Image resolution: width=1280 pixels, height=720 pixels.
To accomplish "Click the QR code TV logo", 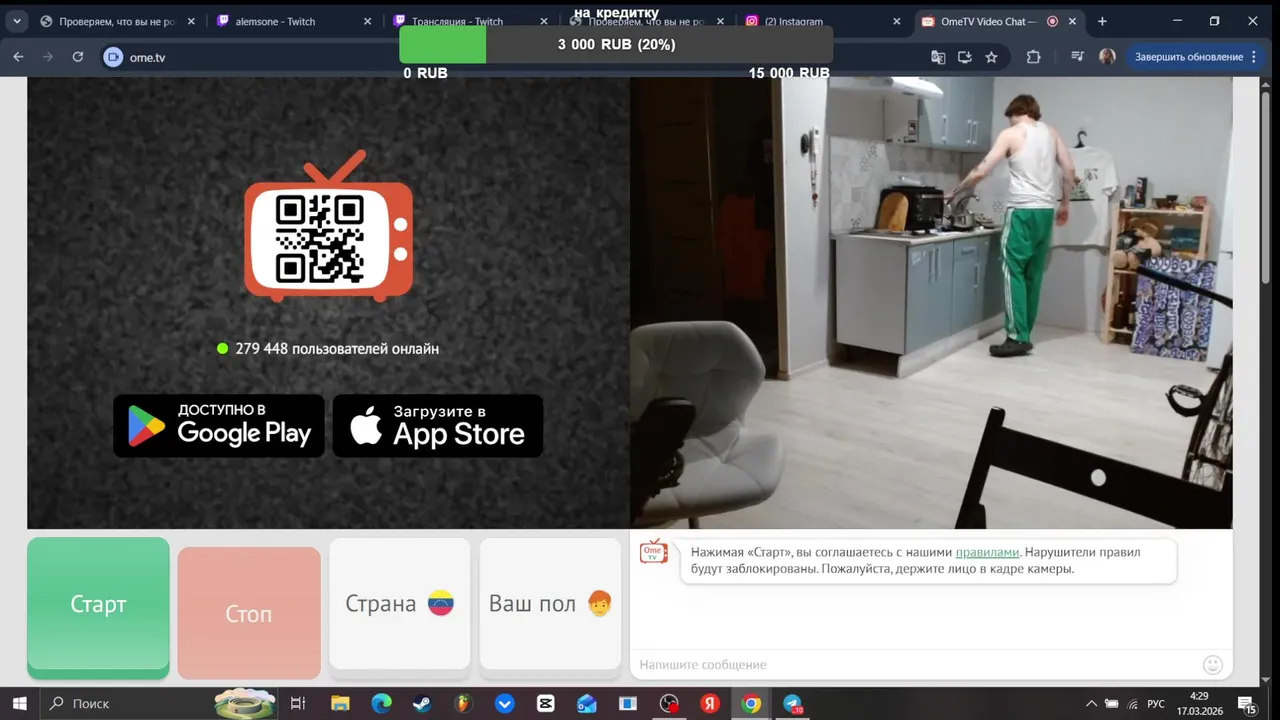I will click(x=328, y=228).
